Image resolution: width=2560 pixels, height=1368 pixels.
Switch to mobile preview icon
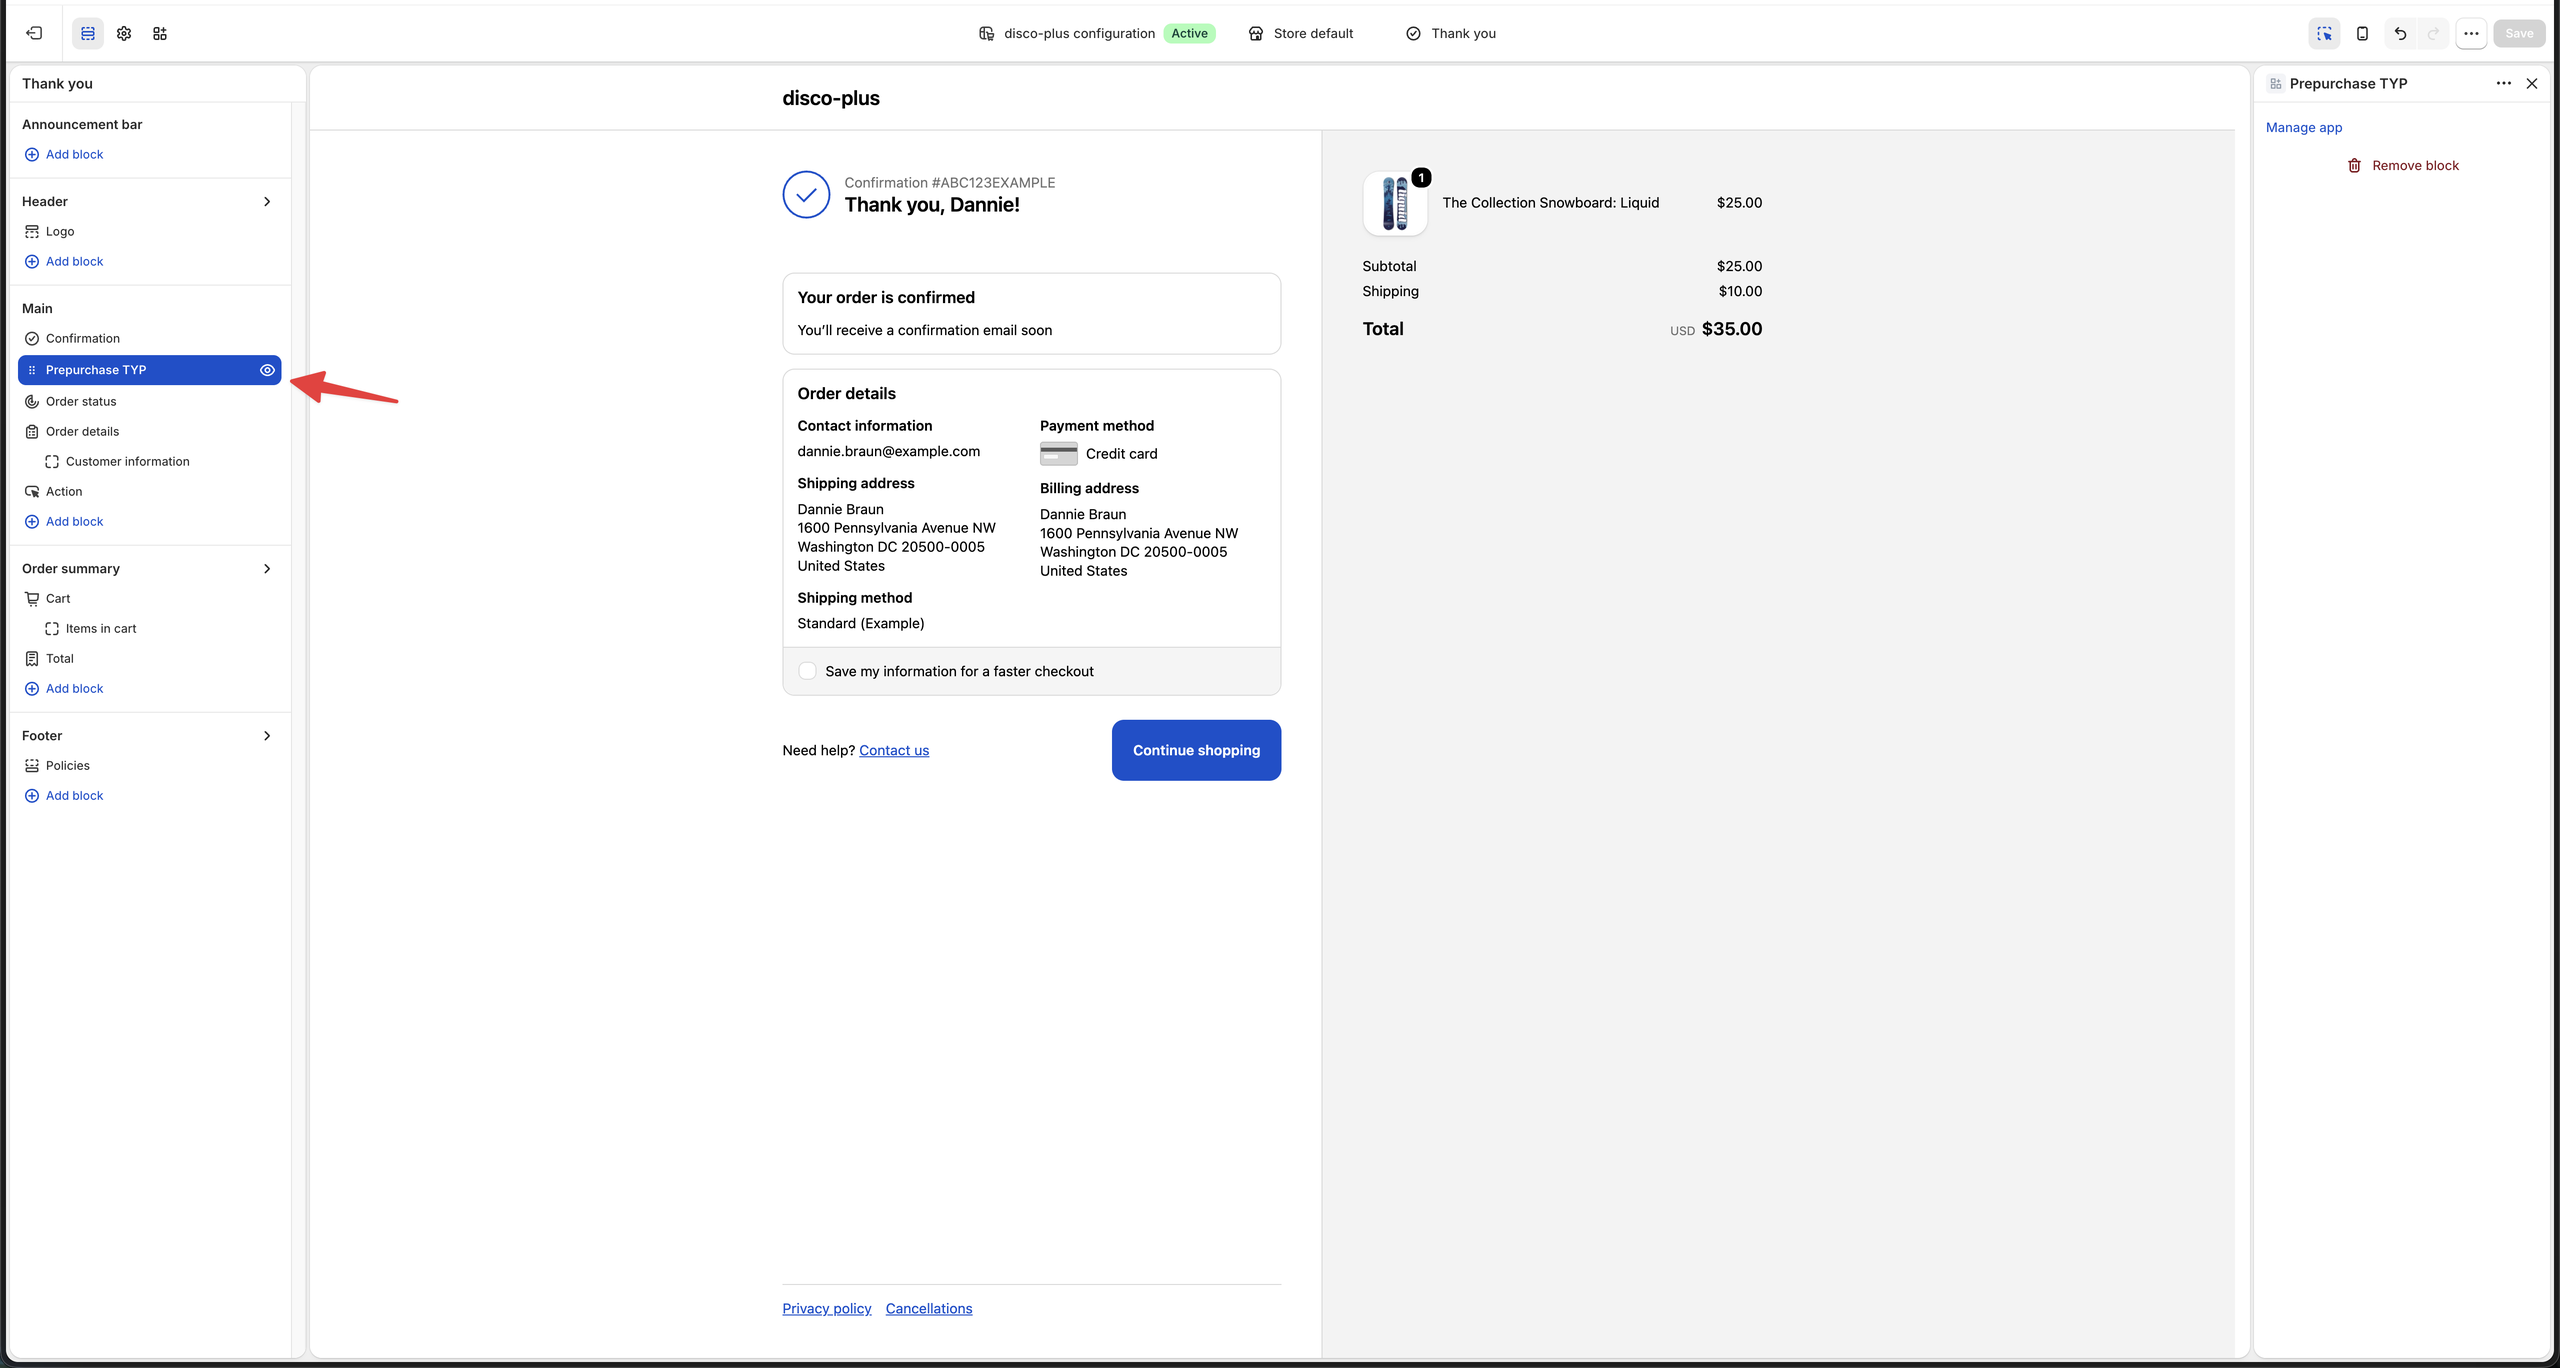tap(2362, 33)
